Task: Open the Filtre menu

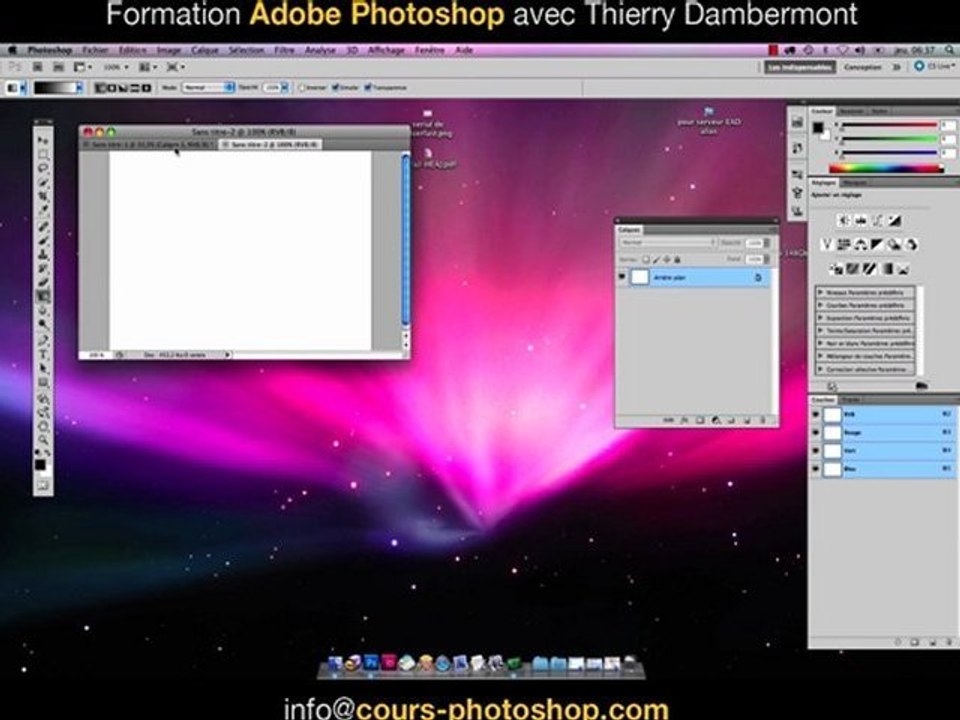Action: click(x=284, y=50)
